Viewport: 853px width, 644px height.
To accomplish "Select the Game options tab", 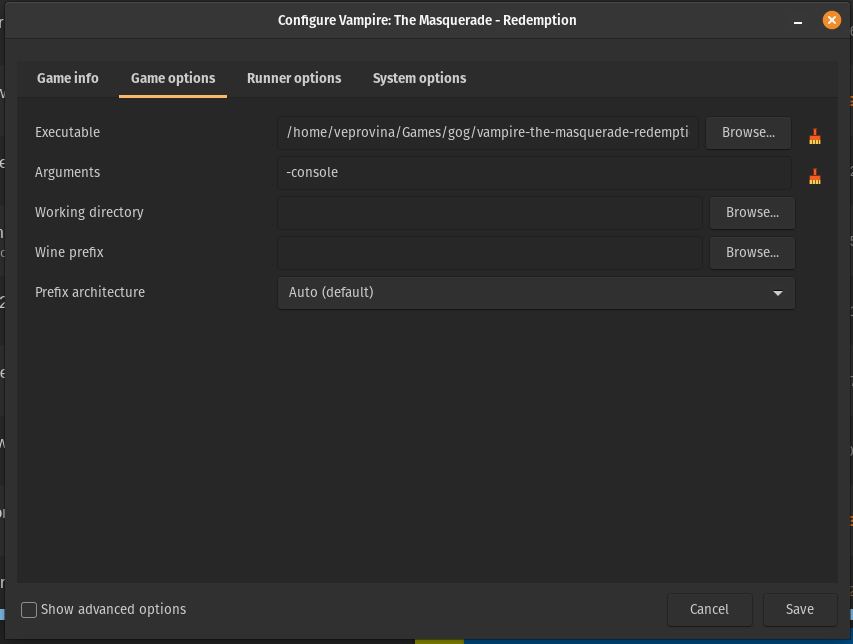I will click(x=173, y=78).
